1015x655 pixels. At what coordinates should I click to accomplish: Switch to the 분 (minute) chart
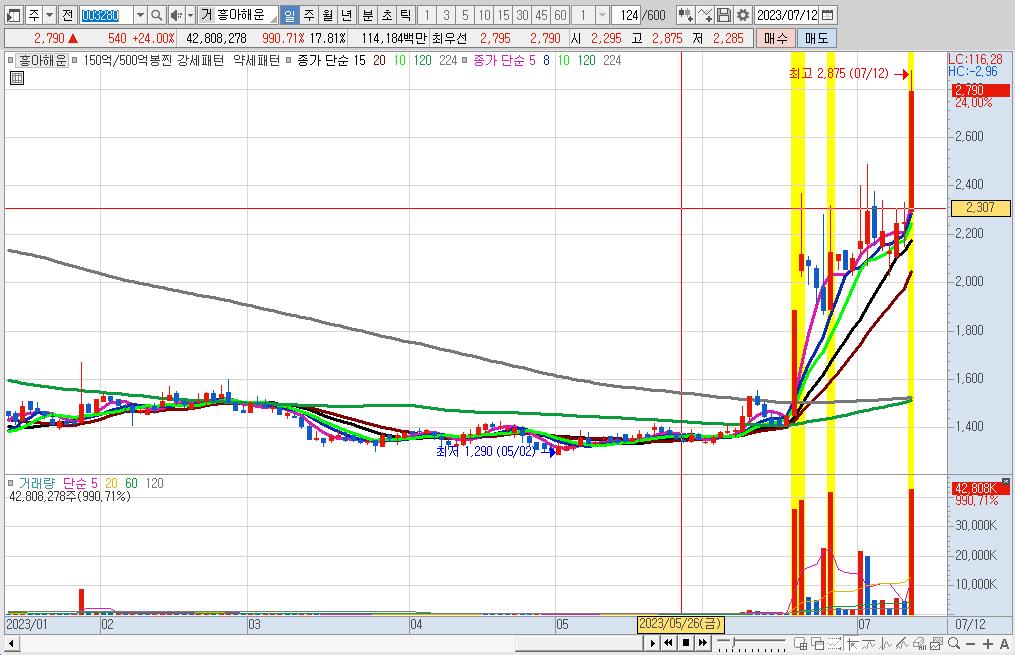[x=368, y=15]
